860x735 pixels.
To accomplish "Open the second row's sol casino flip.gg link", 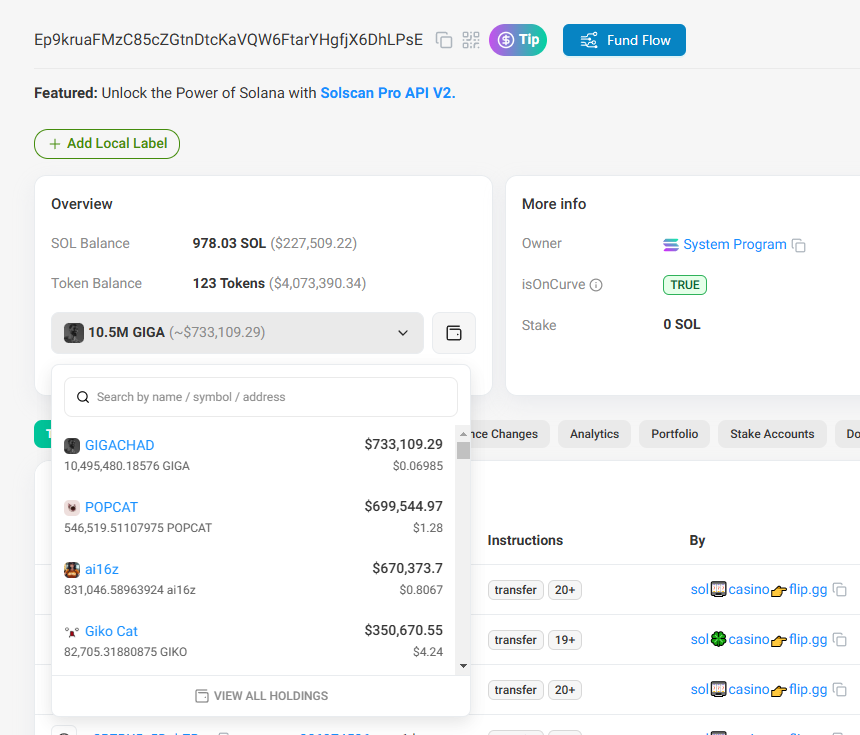I will pos(759,640).
